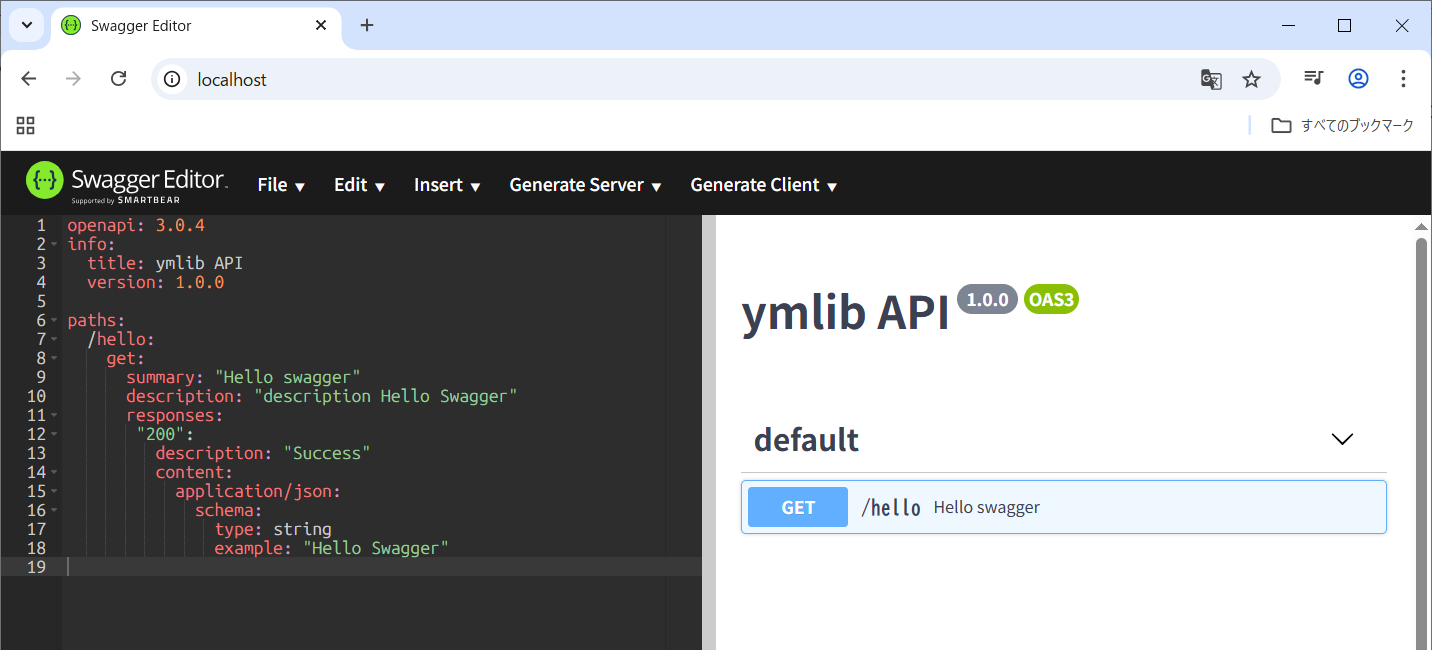The height and width of the screenshot is (650, 1432).
Task: Click the site information icon
Action: [172, 79]
